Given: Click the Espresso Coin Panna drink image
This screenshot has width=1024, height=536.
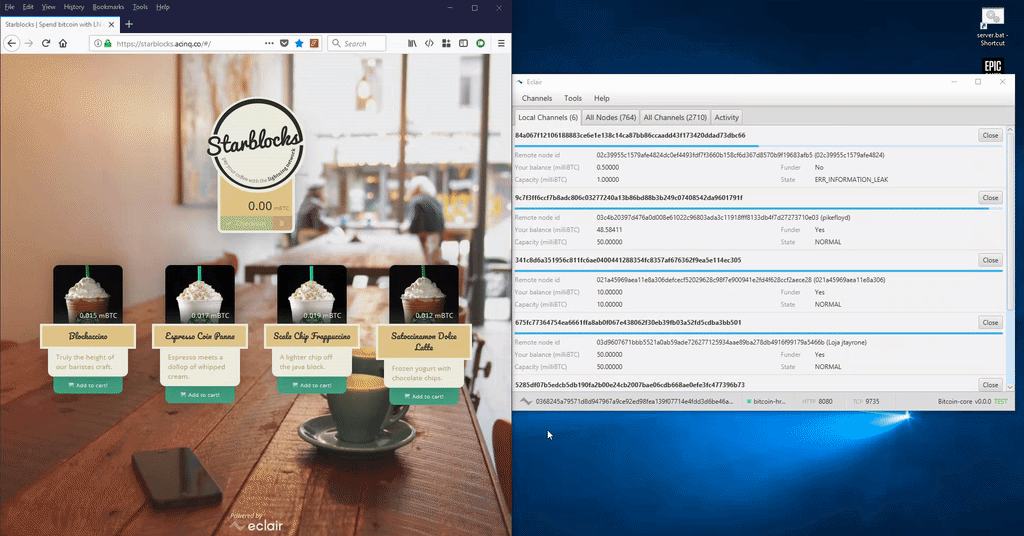Looking at the screenshot, I should (x=200, y=294).
